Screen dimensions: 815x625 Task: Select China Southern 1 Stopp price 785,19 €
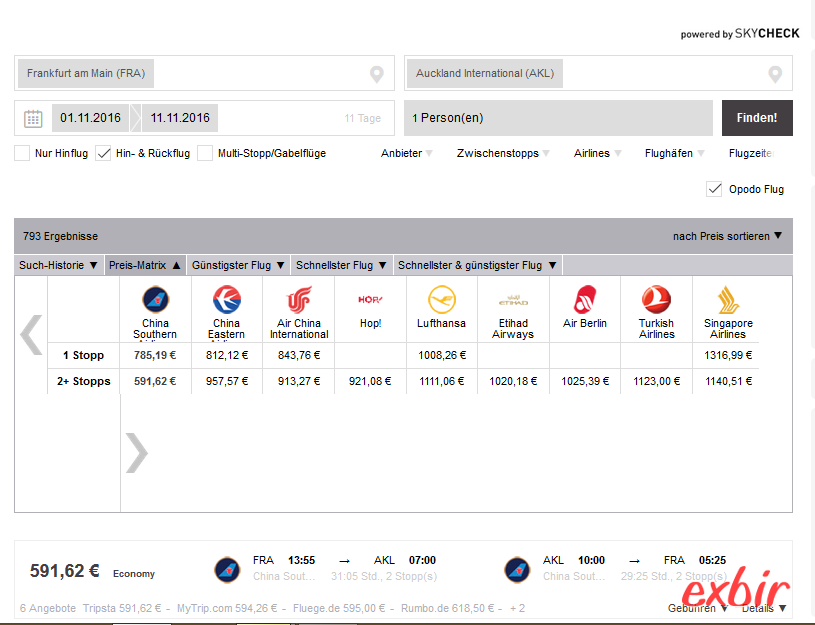155,355
